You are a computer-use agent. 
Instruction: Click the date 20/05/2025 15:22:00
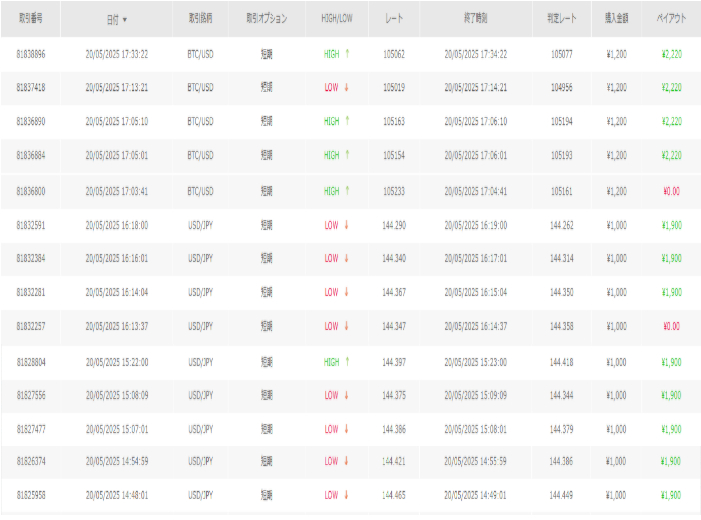tap(117, 362)
